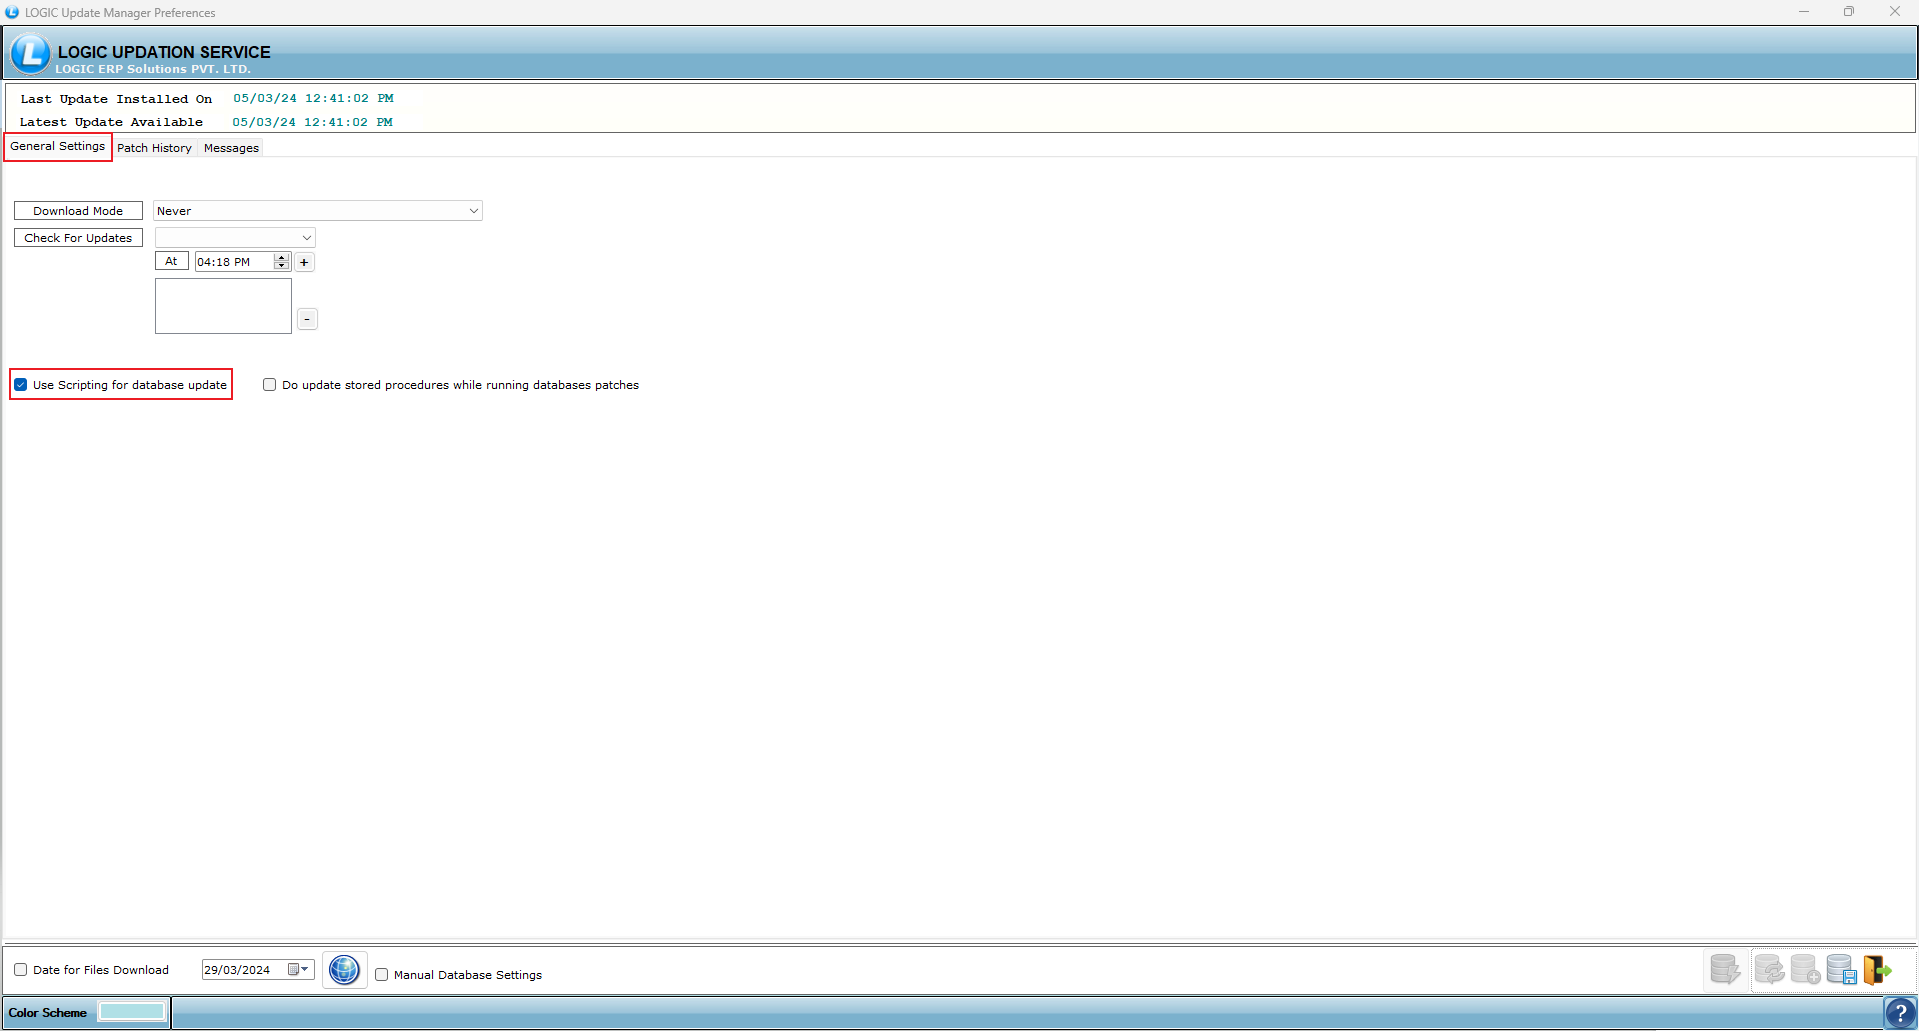Click the orange exit door icon

coord(1877,969)
